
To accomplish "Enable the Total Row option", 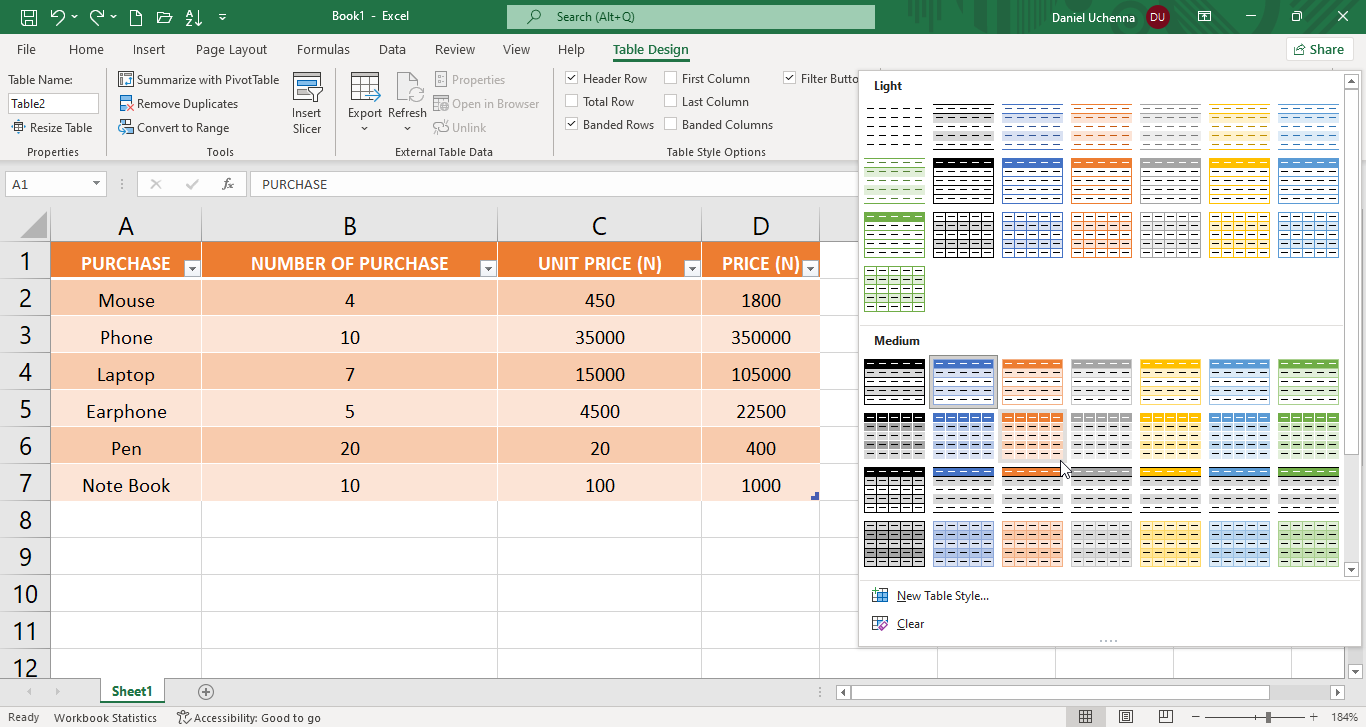I will pos(573,101).
